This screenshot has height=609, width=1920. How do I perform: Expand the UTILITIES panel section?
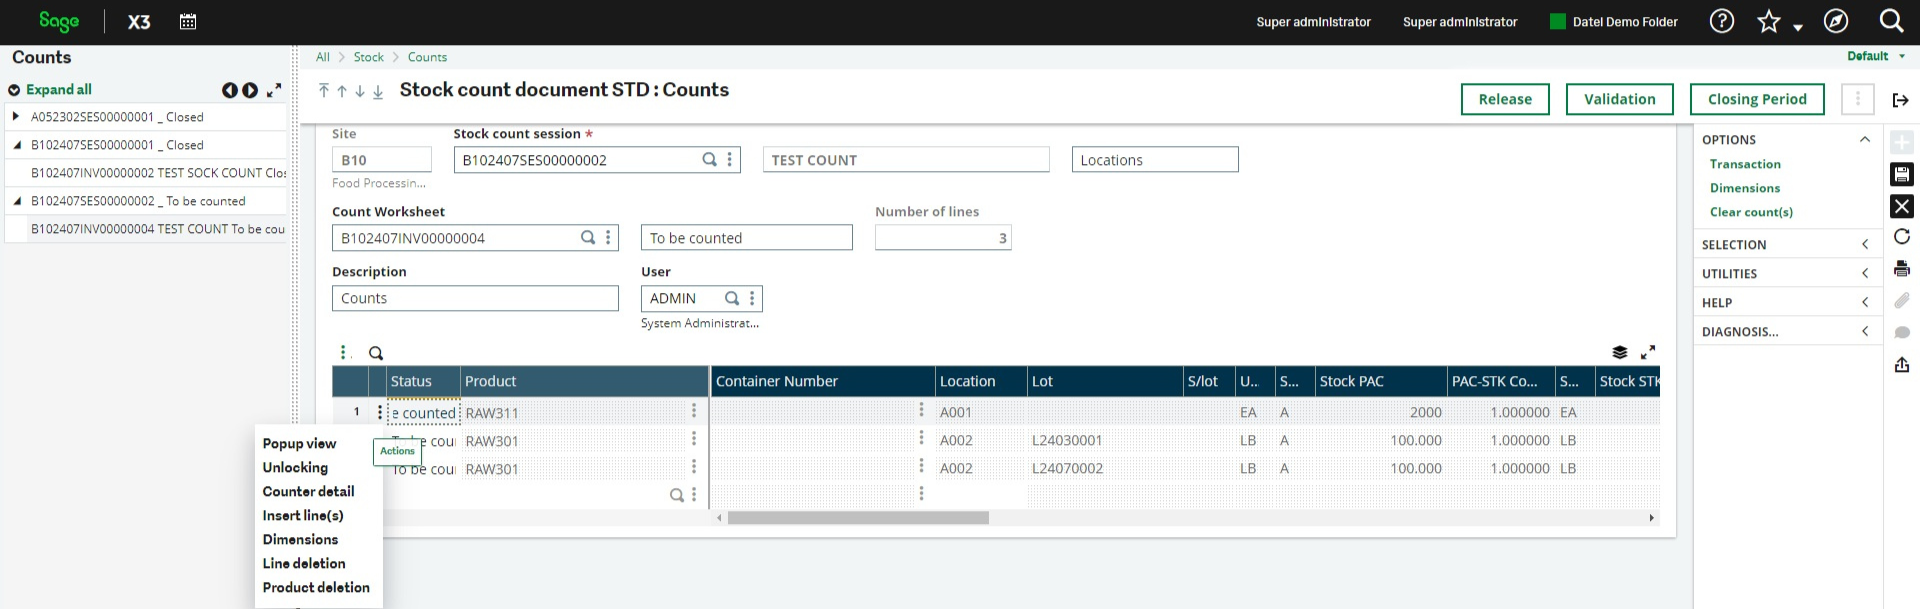[x=1864, y=273]
